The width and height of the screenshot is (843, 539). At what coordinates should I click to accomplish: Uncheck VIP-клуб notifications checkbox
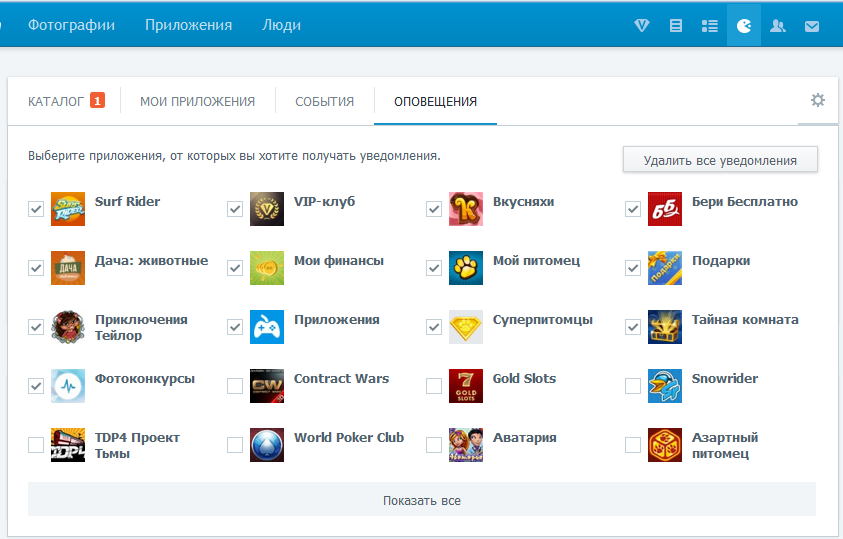(x=235, y=209)
